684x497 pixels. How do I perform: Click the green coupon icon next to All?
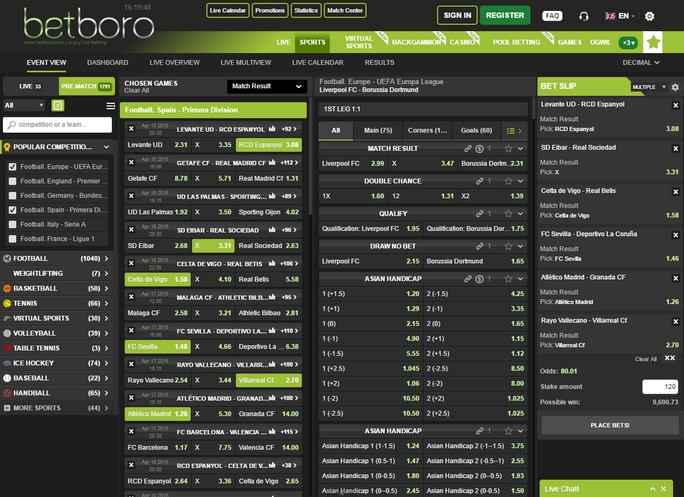(58, 105)
